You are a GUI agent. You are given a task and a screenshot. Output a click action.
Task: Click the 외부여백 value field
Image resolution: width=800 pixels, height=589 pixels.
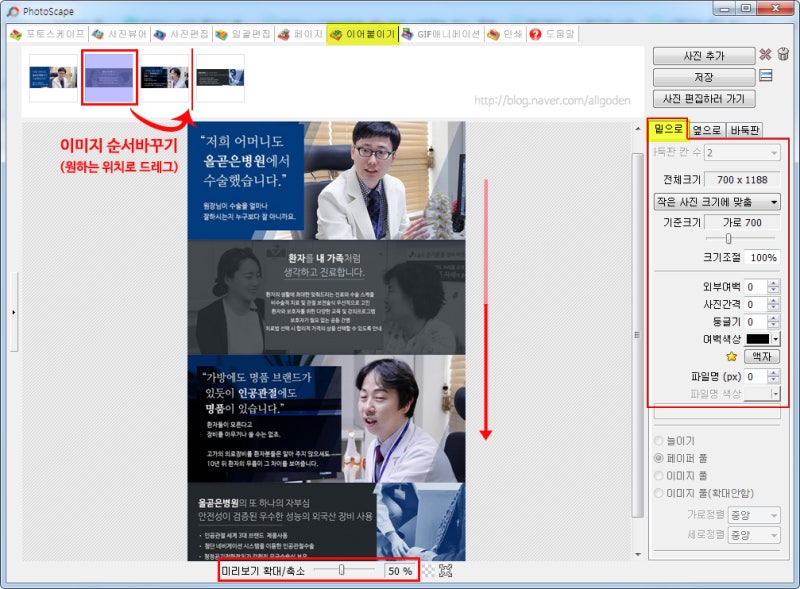756,287
